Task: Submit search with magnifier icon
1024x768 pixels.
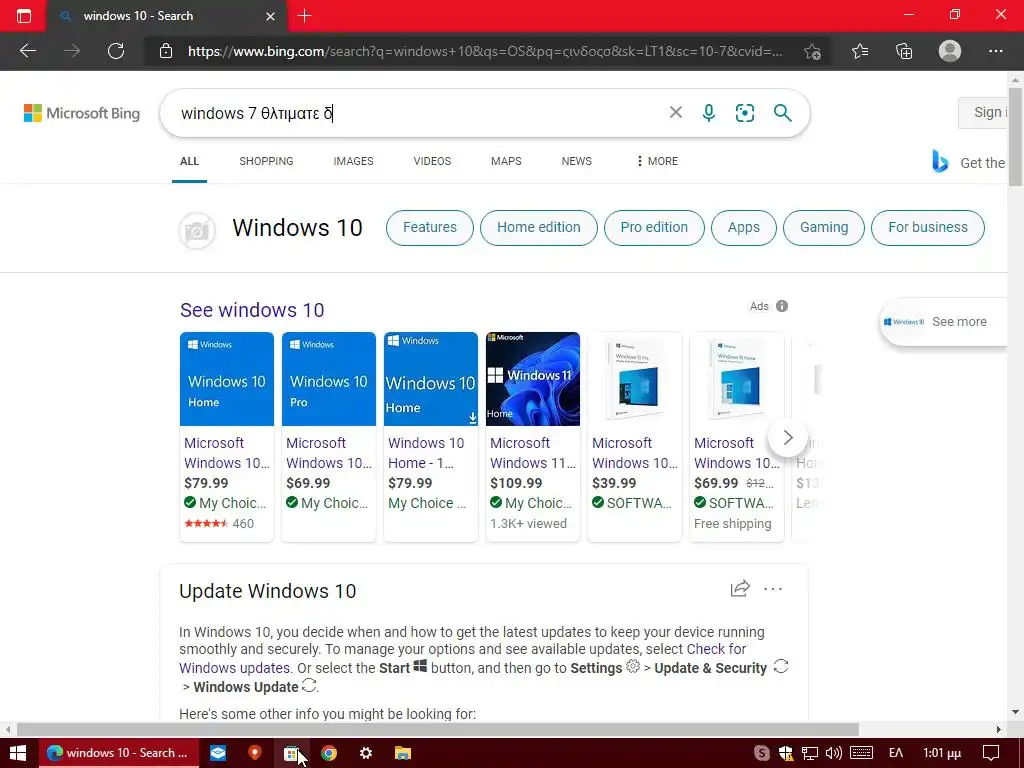Action: coord(782,113)
